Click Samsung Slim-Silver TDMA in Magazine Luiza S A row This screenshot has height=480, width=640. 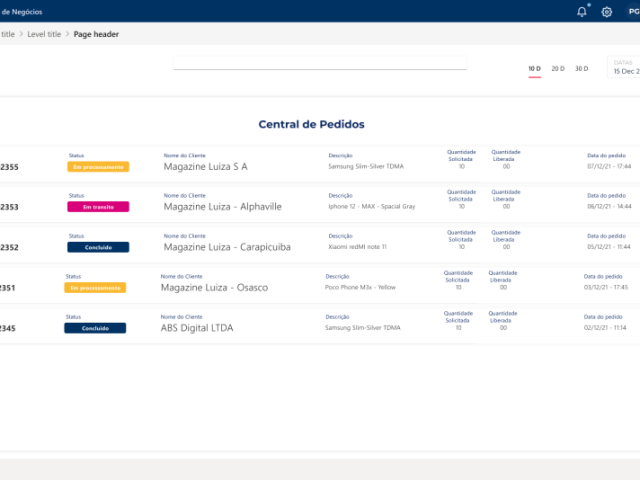pos(366,167)
